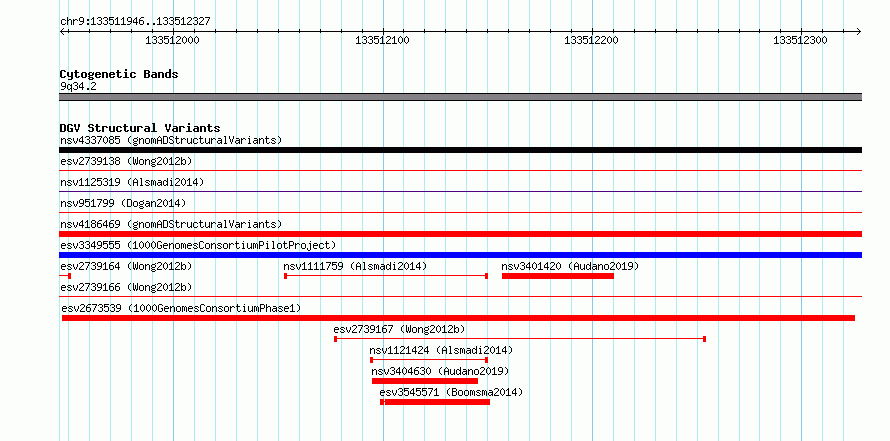Viewport: 890px width, 441px height.
Task: Click ruler position 133512000
Action: 173,40
